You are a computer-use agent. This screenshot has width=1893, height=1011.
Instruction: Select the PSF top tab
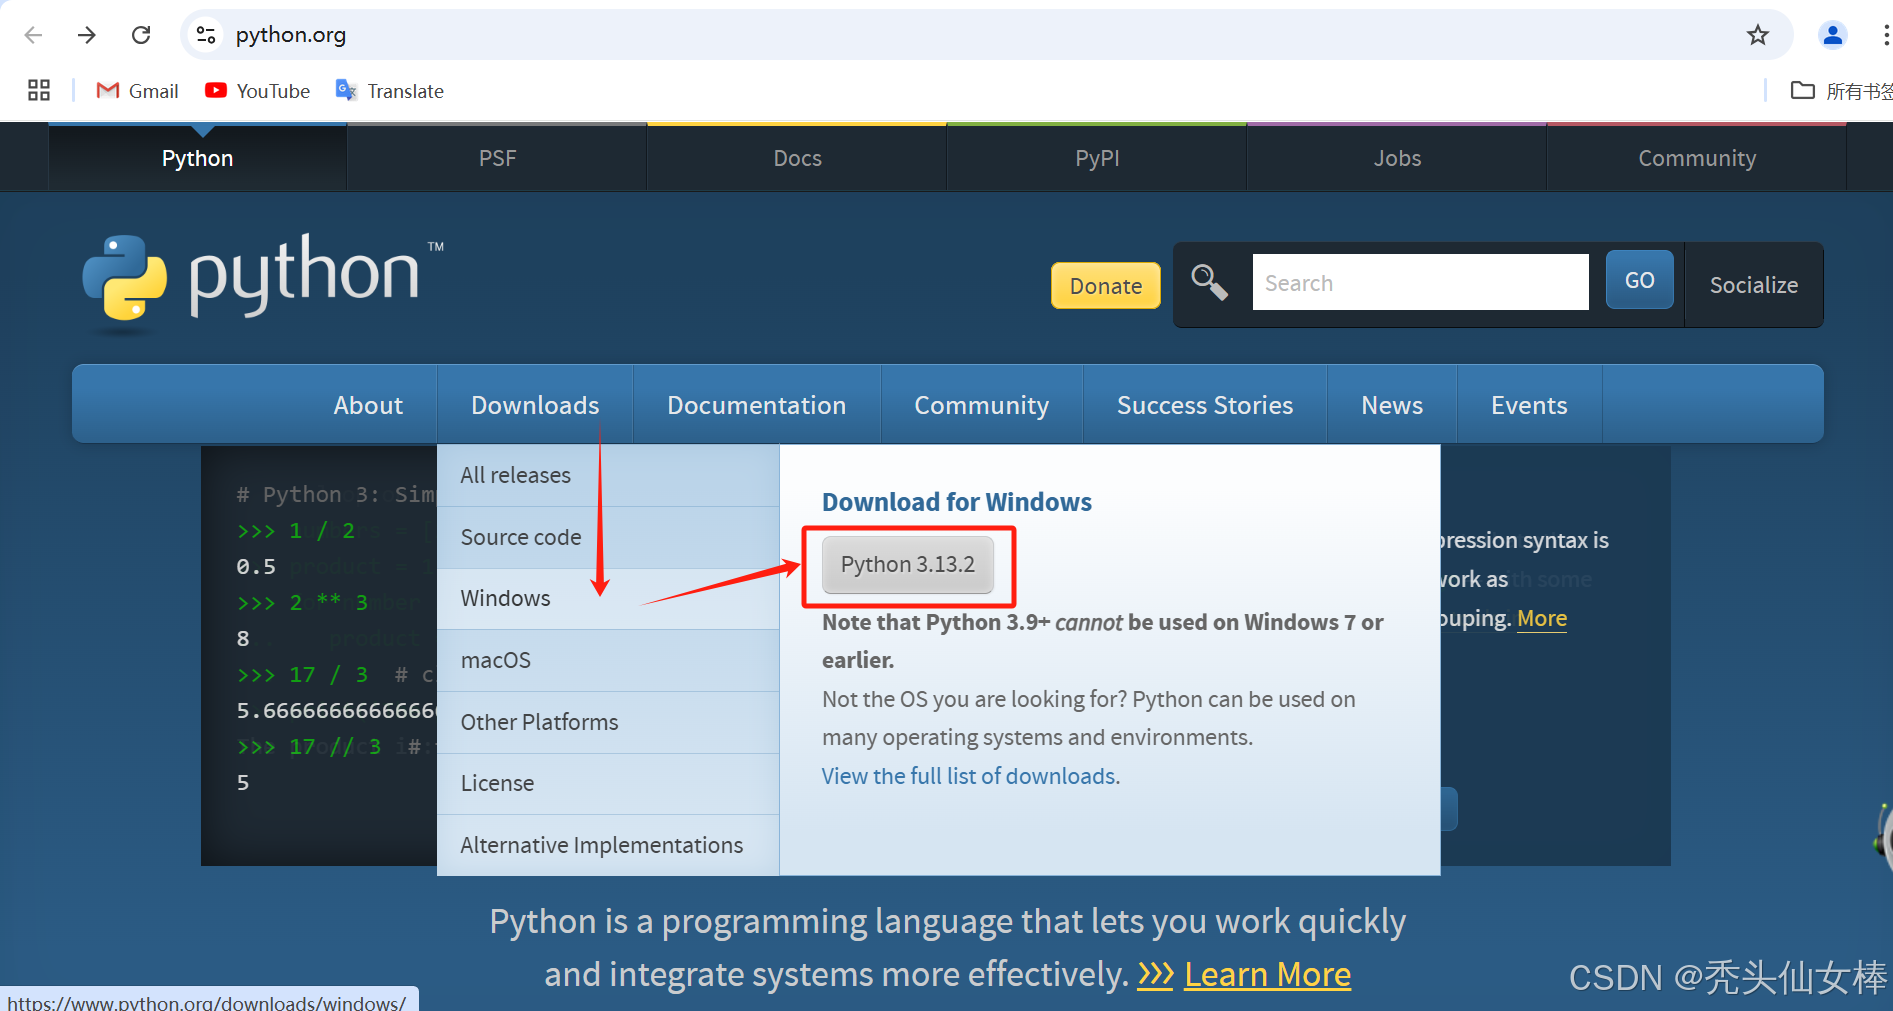click(497, 158)
